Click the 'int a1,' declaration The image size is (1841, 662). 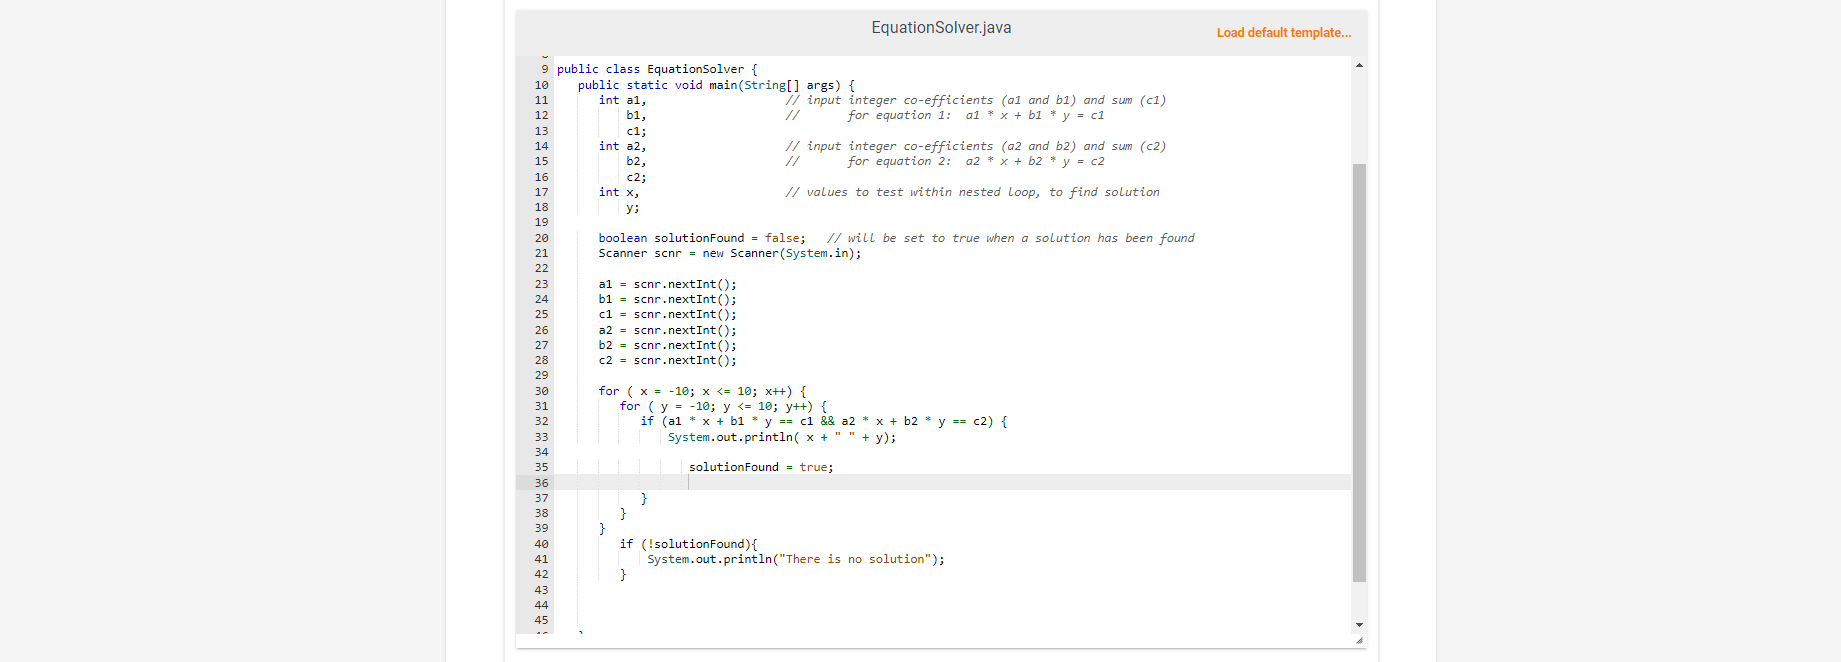(623, 100)
